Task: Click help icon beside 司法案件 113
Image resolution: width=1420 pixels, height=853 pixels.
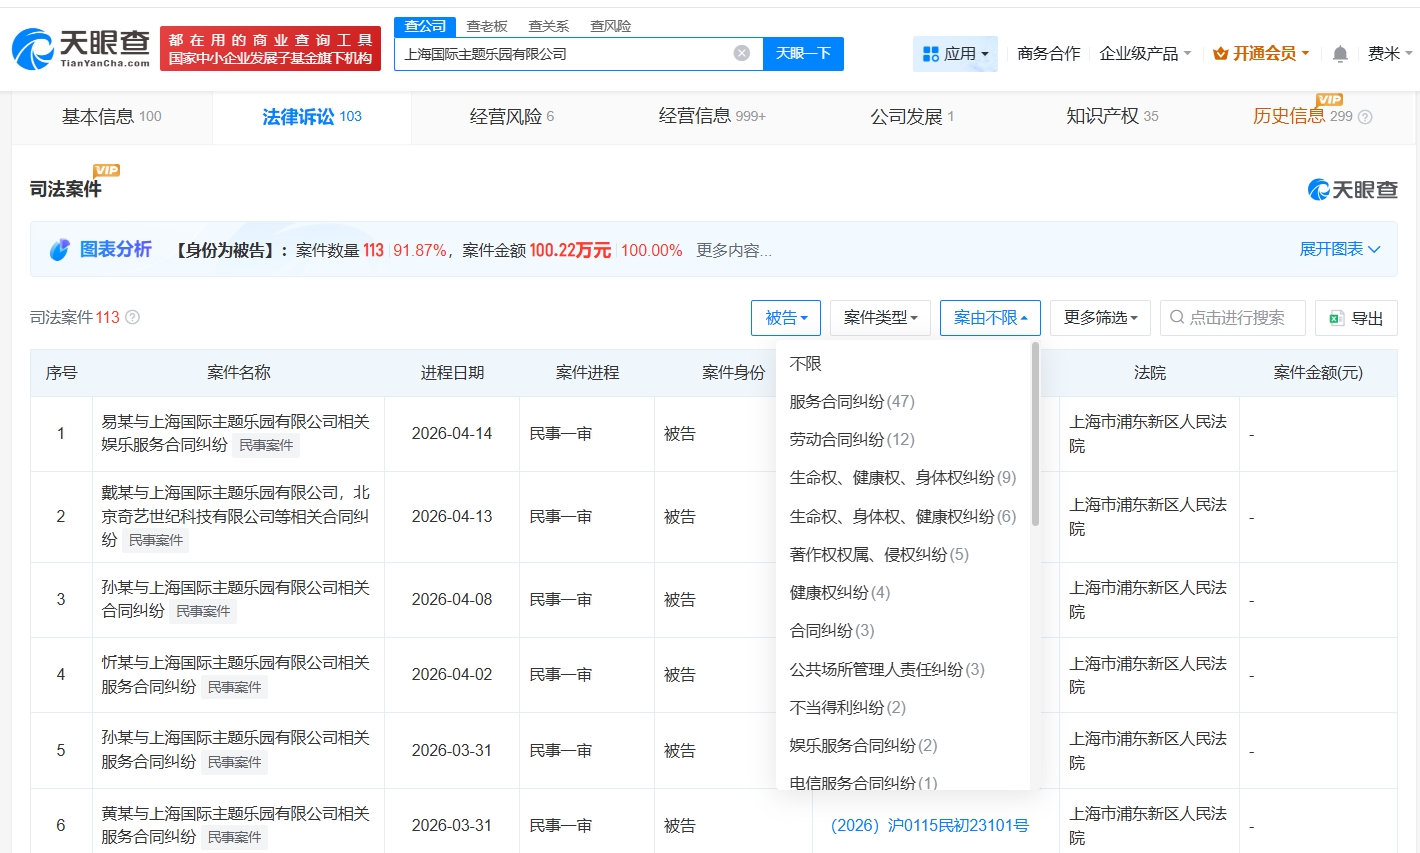Action: tap(132, 317)
